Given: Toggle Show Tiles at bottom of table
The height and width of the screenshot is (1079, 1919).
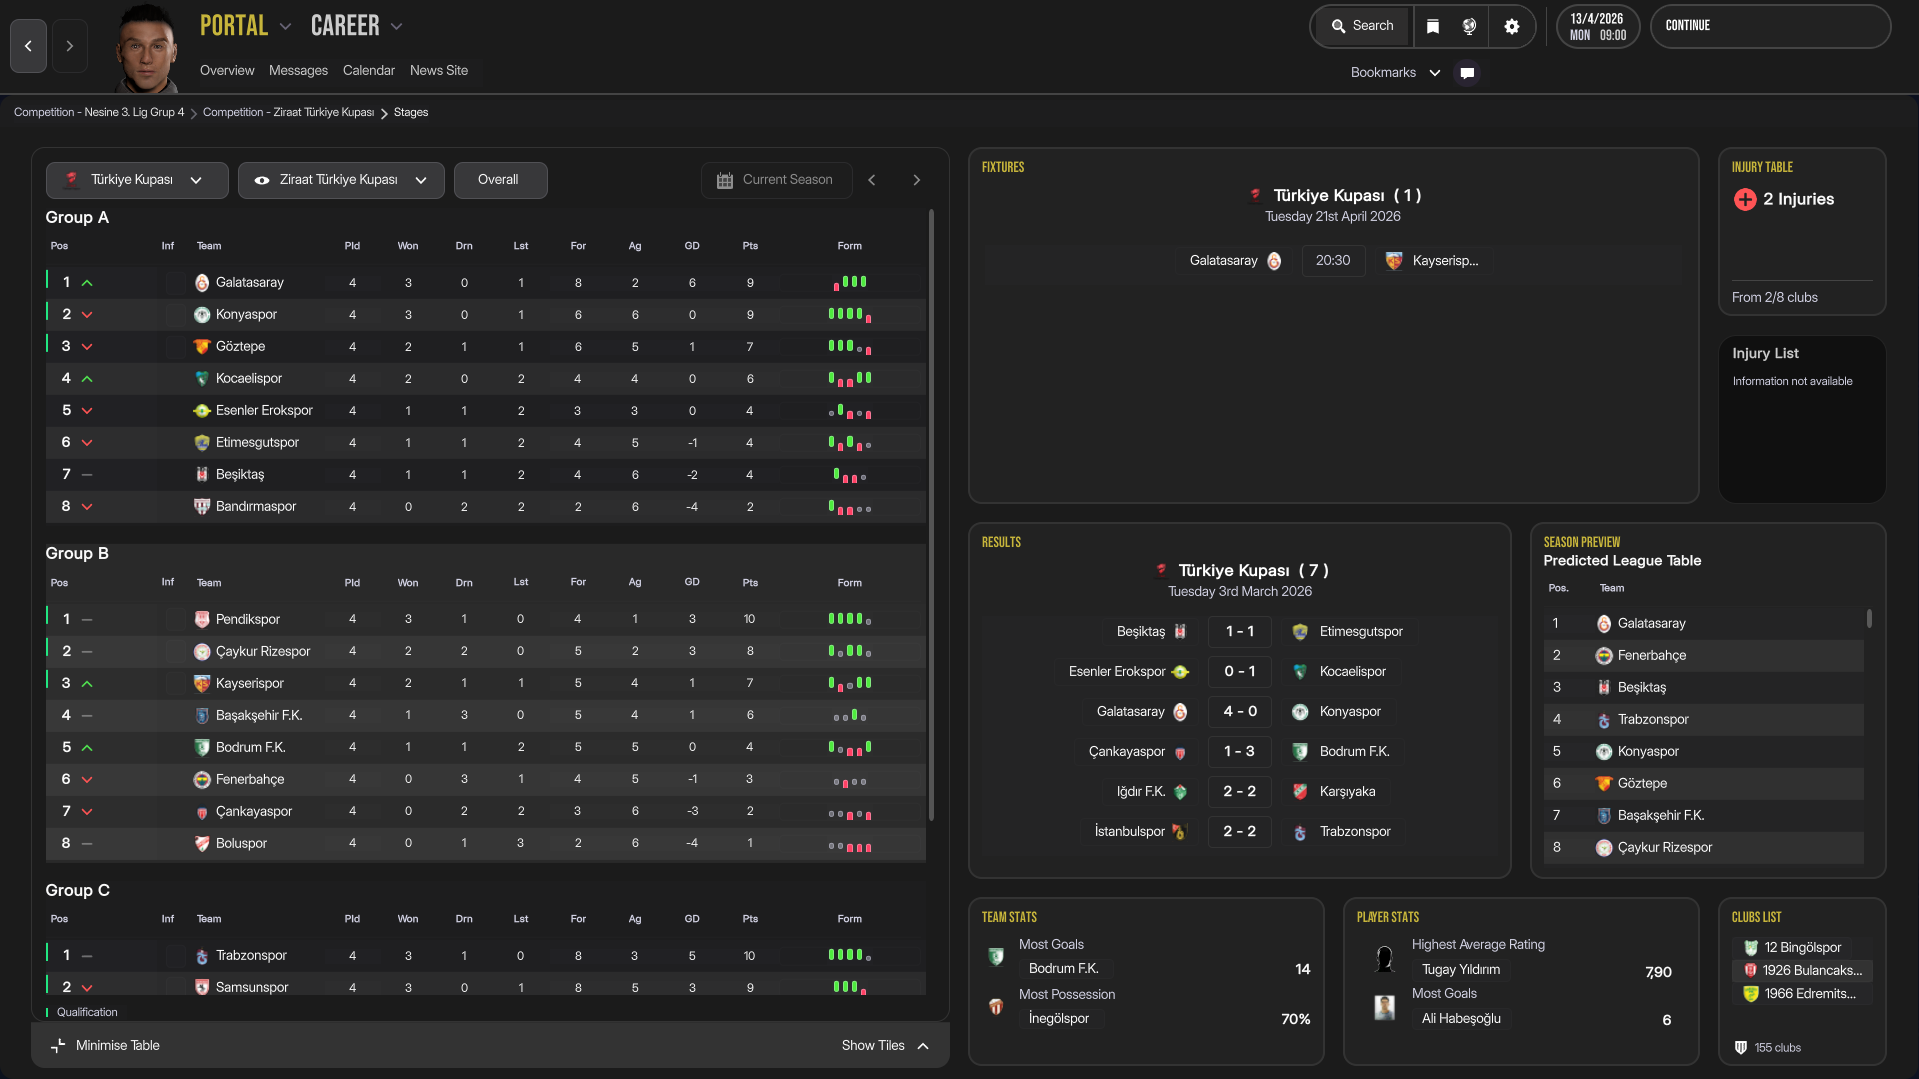Looking at the screenshot, I should point(885,1046).
